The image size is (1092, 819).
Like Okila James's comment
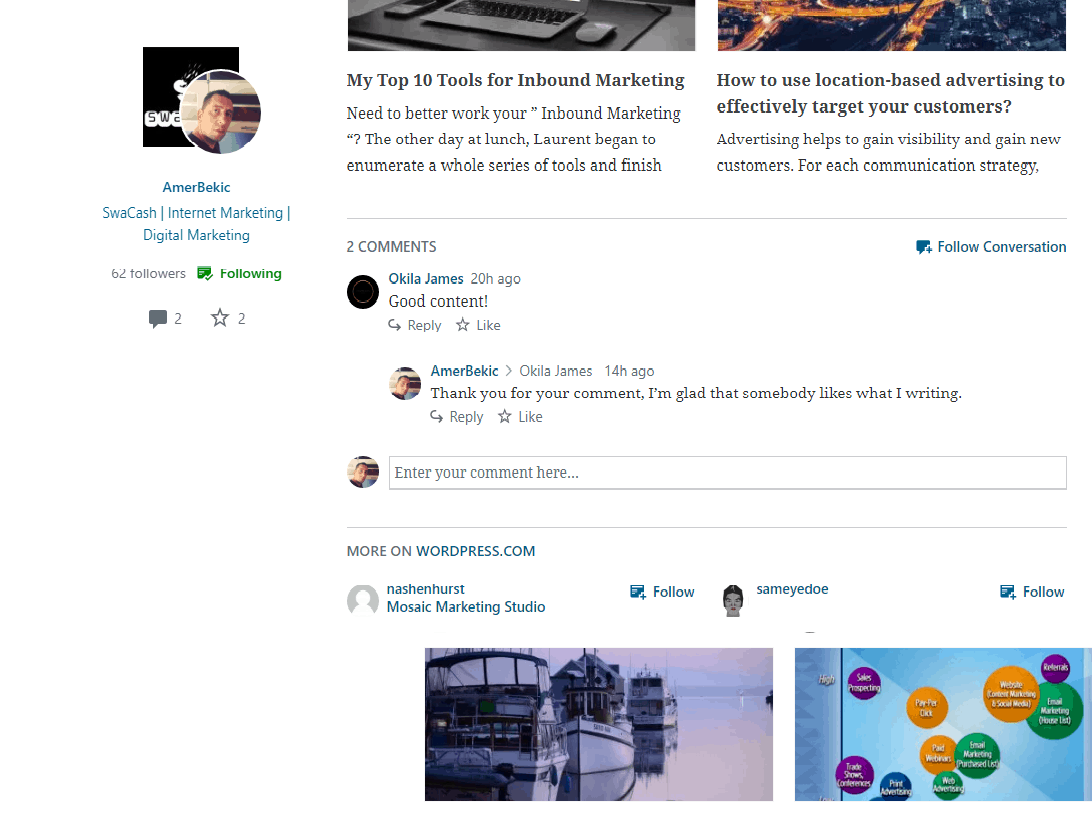click(x=478, y=325)
